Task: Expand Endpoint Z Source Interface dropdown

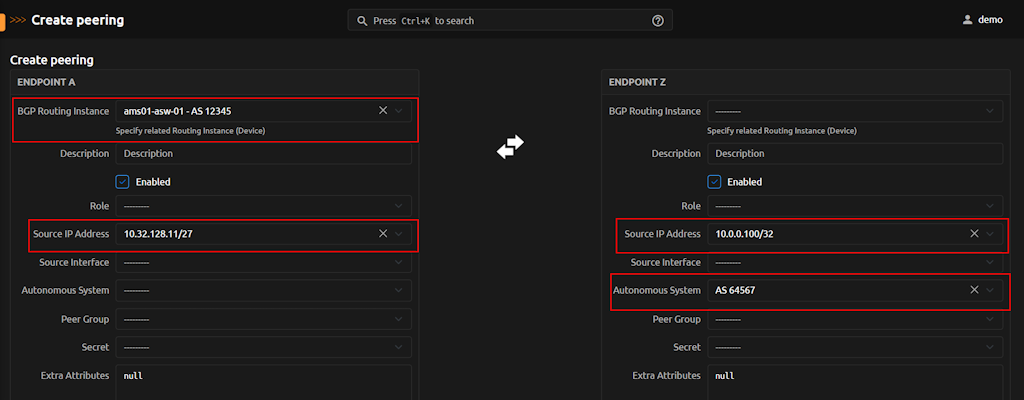Action: pyautogui.click(x=855, y=262)
